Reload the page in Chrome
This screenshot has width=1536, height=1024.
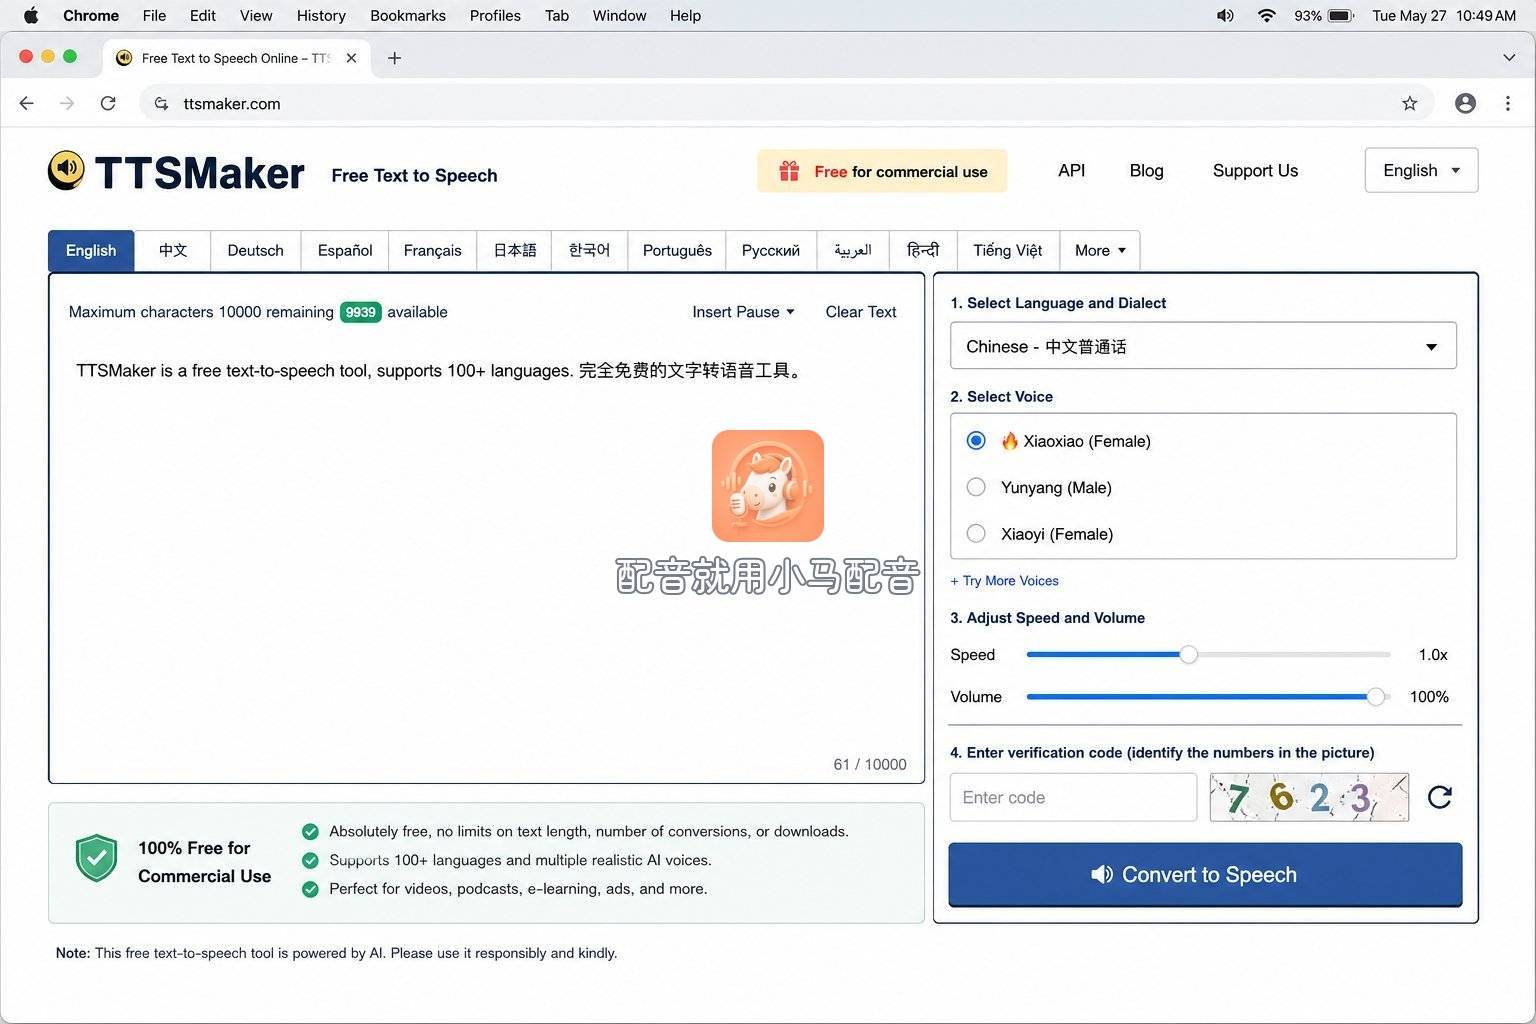click(x=108, y=103)
